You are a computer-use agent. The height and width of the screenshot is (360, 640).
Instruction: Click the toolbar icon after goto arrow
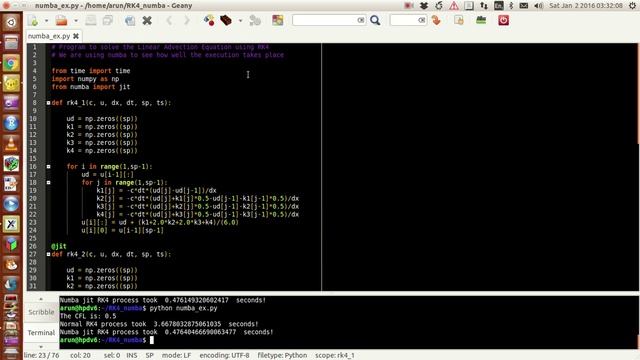[x=459, y=20]
